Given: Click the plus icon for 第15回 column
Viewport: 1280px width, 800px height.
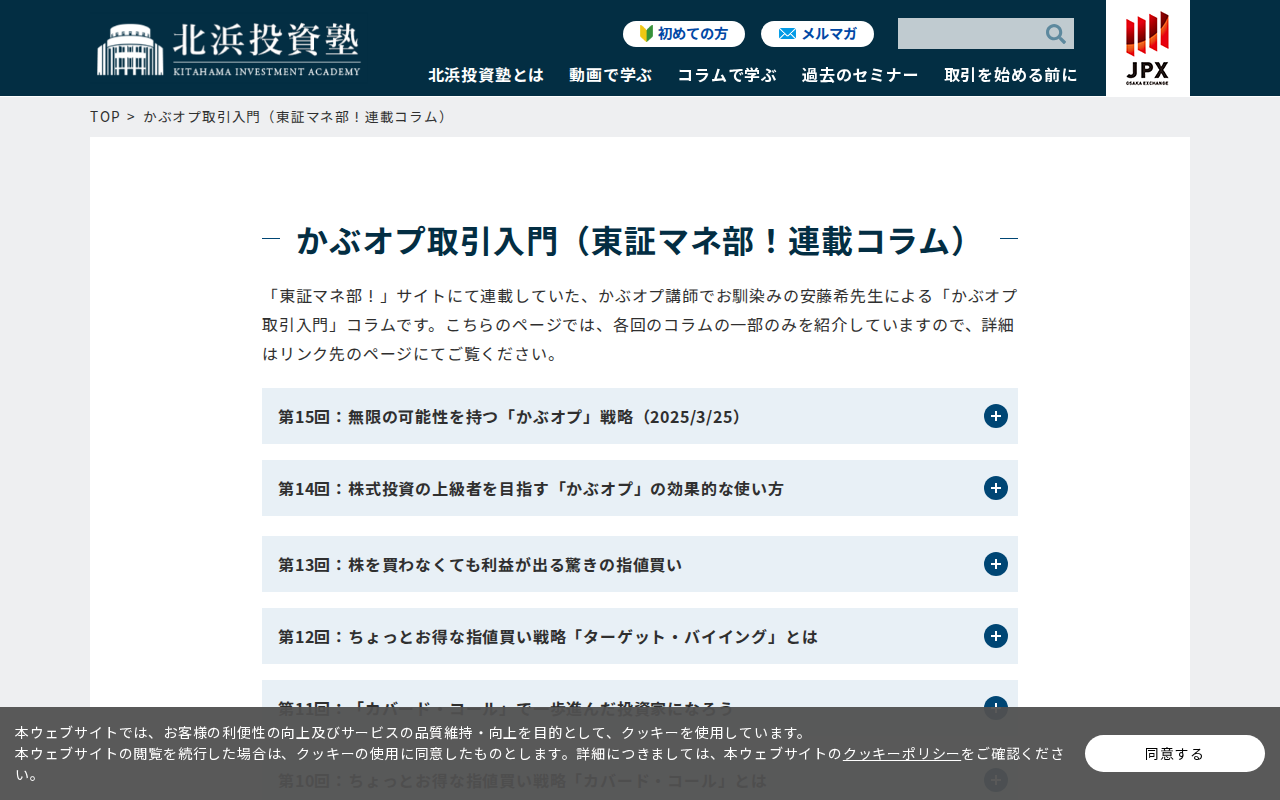Looking at the screenshot, I should click(x=996, y=416).
